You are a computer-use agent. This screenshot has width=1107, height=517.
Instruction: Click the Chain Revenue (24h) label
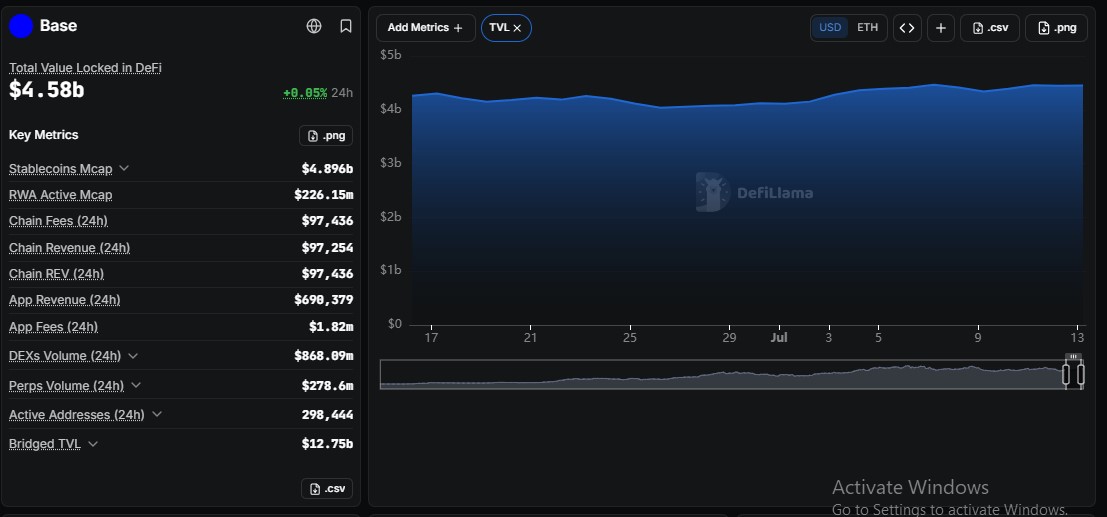pos(69,248)
